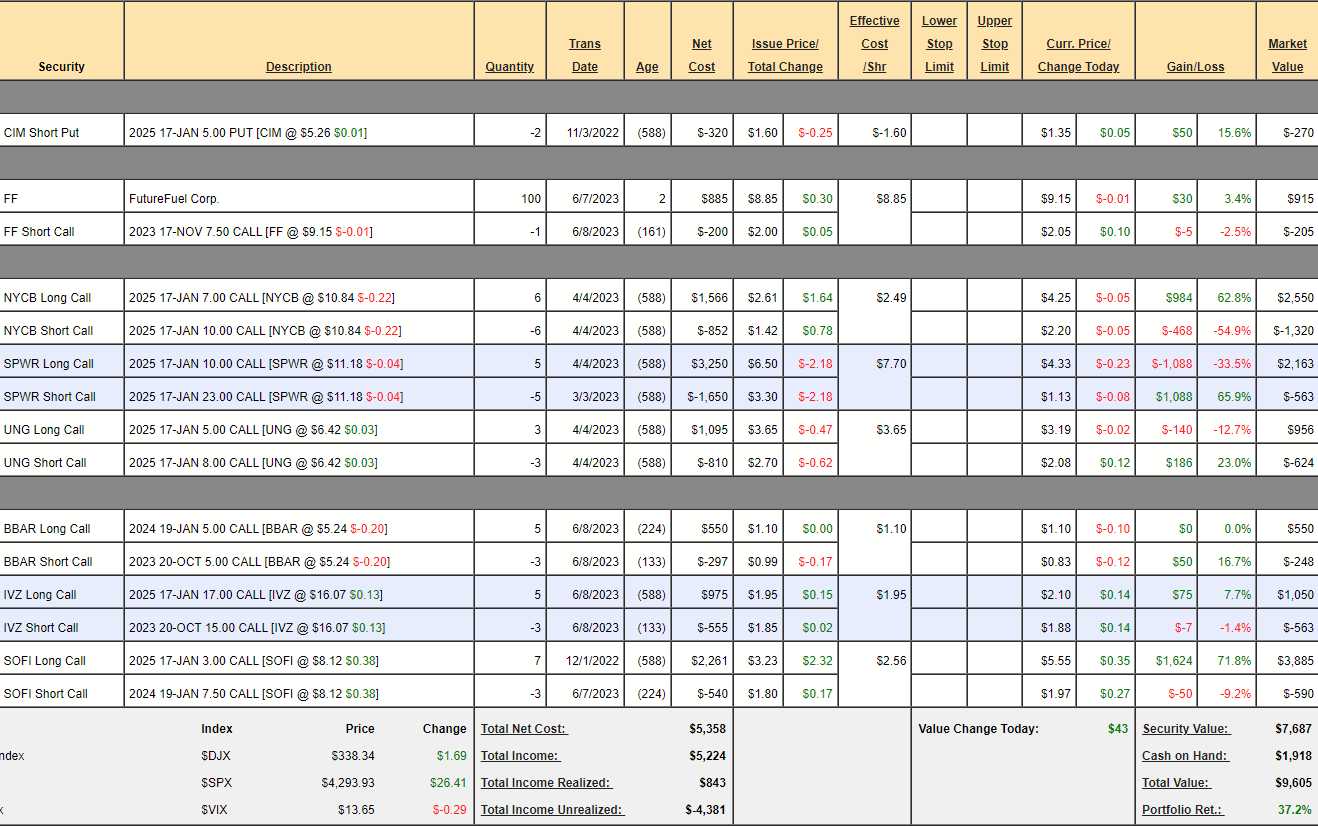The width and height of the screenshot is (1318, 826).
Task: Click the Security Value label
Action: pyautogui.click(x=1186, y=729)
